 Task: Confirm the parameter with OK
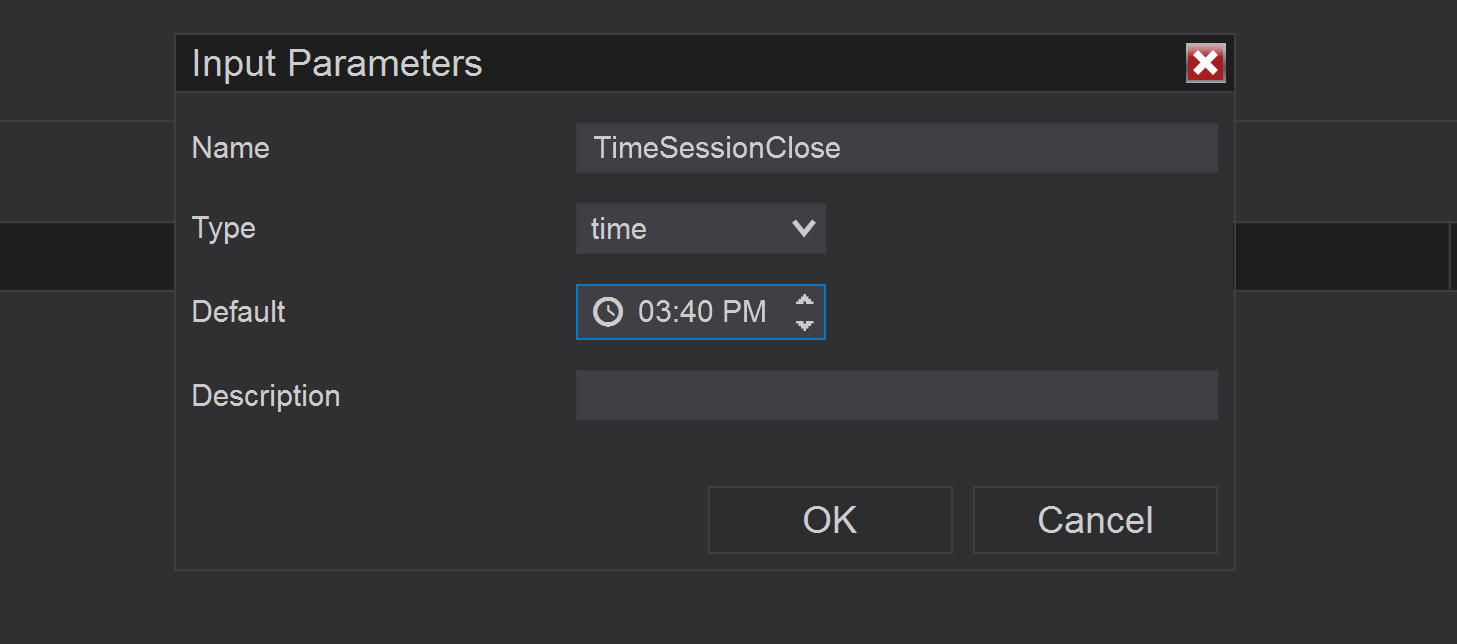830,520
